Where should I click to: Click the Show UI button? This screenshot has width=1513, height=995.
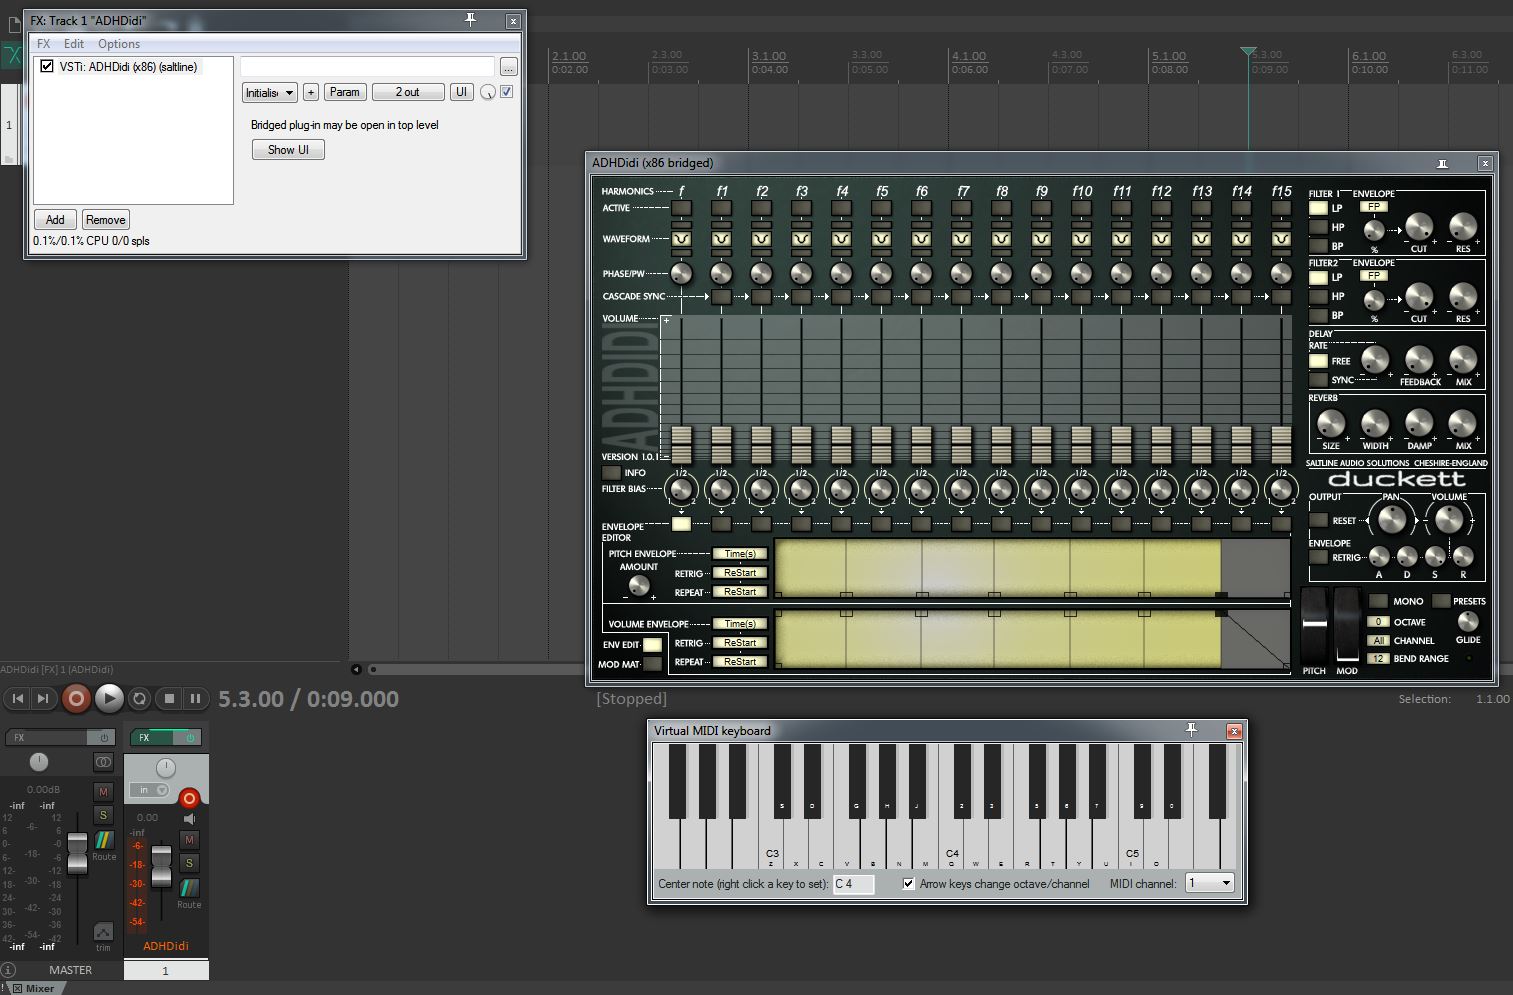288,150
